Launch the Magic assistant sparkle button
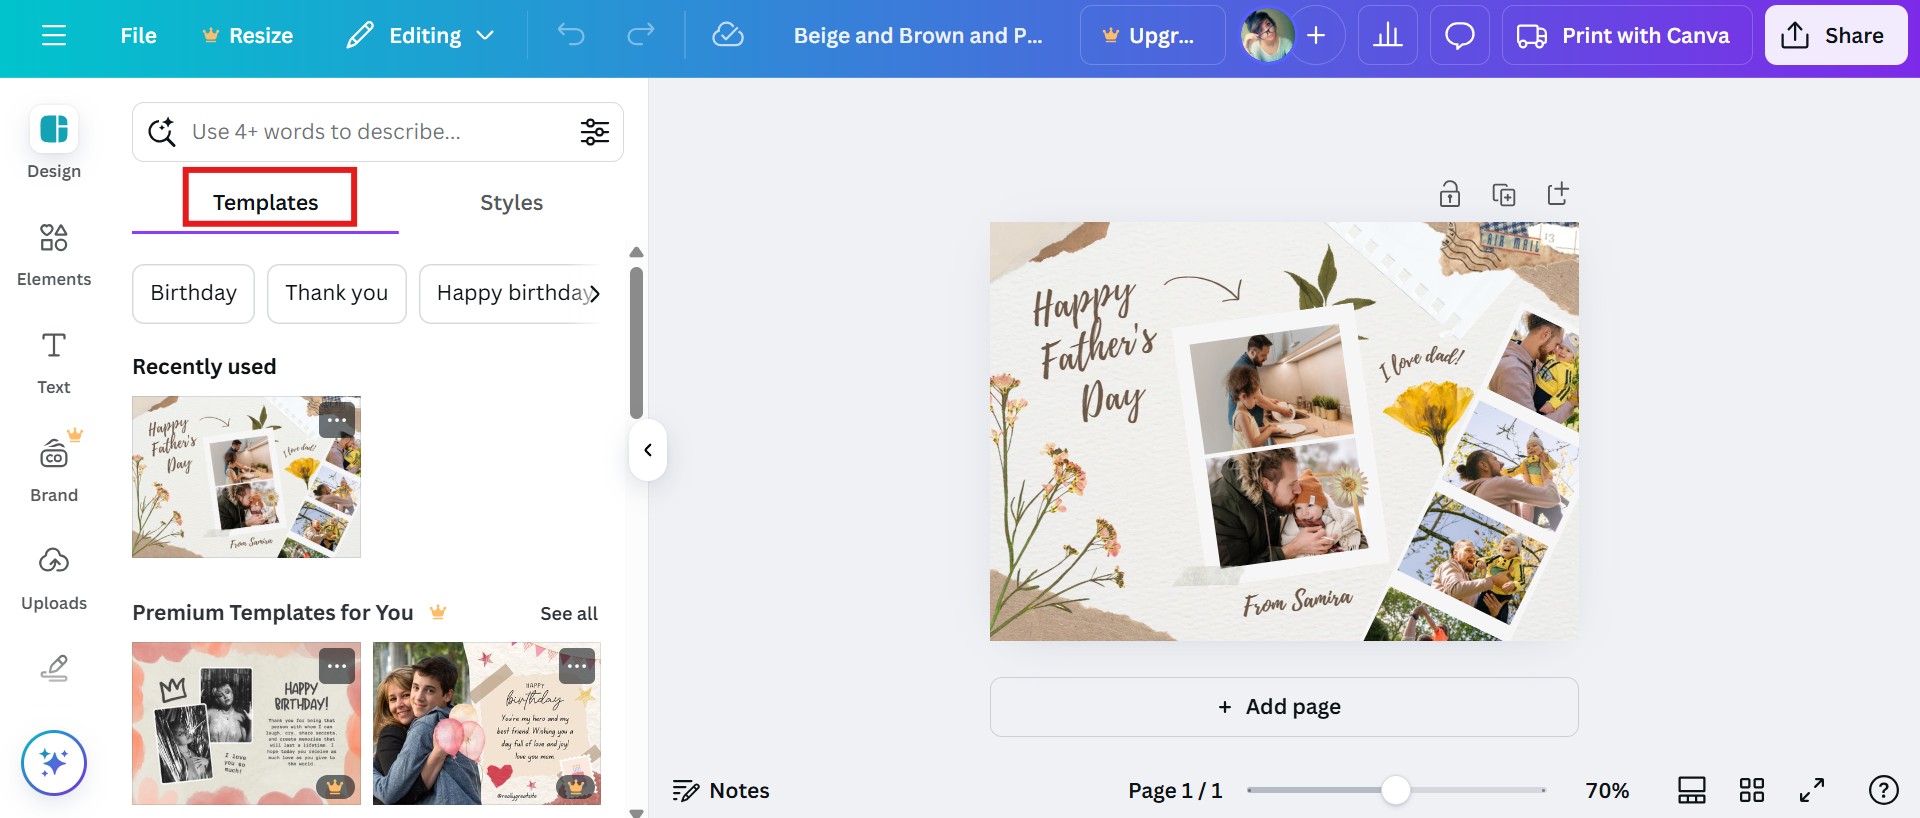The width and height of the screenshot is (1920, 818). coord(54,763)
